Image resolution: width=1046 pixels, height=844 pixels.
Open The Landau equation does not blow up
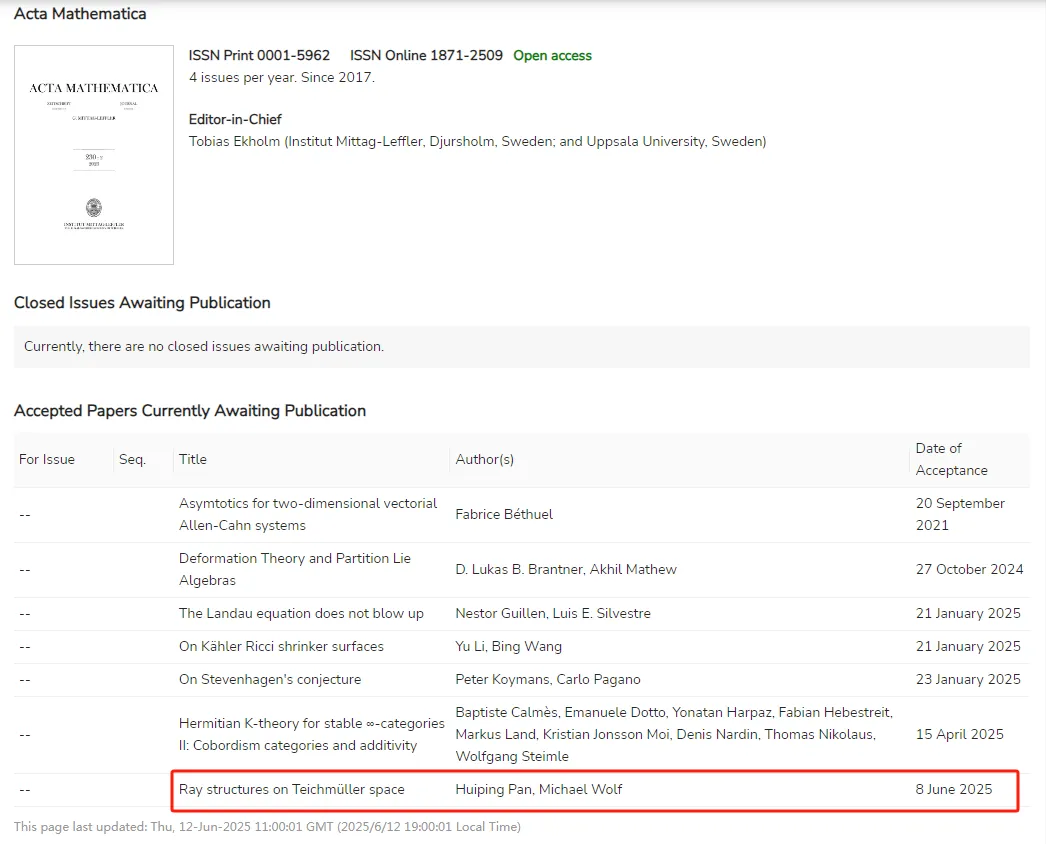pos(301,613)
